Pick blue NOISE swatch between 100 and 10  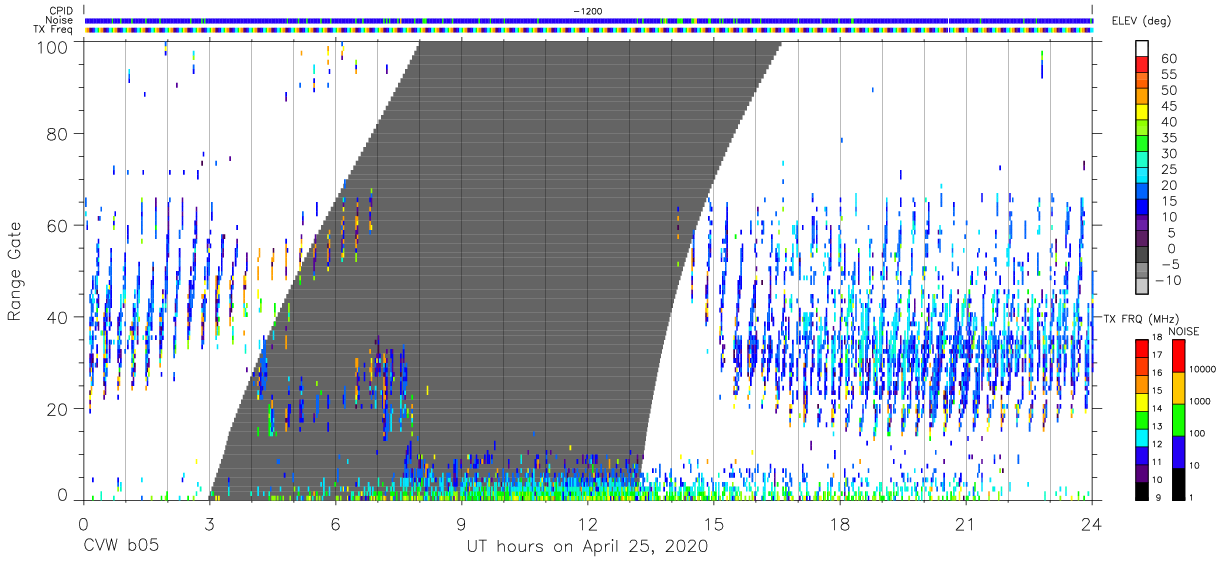point(1178,451)
